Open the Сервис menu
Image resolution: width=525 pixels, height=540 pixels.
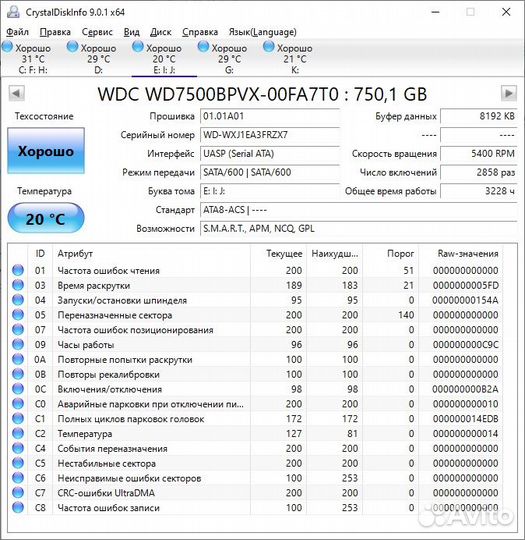tap(97, 32)
